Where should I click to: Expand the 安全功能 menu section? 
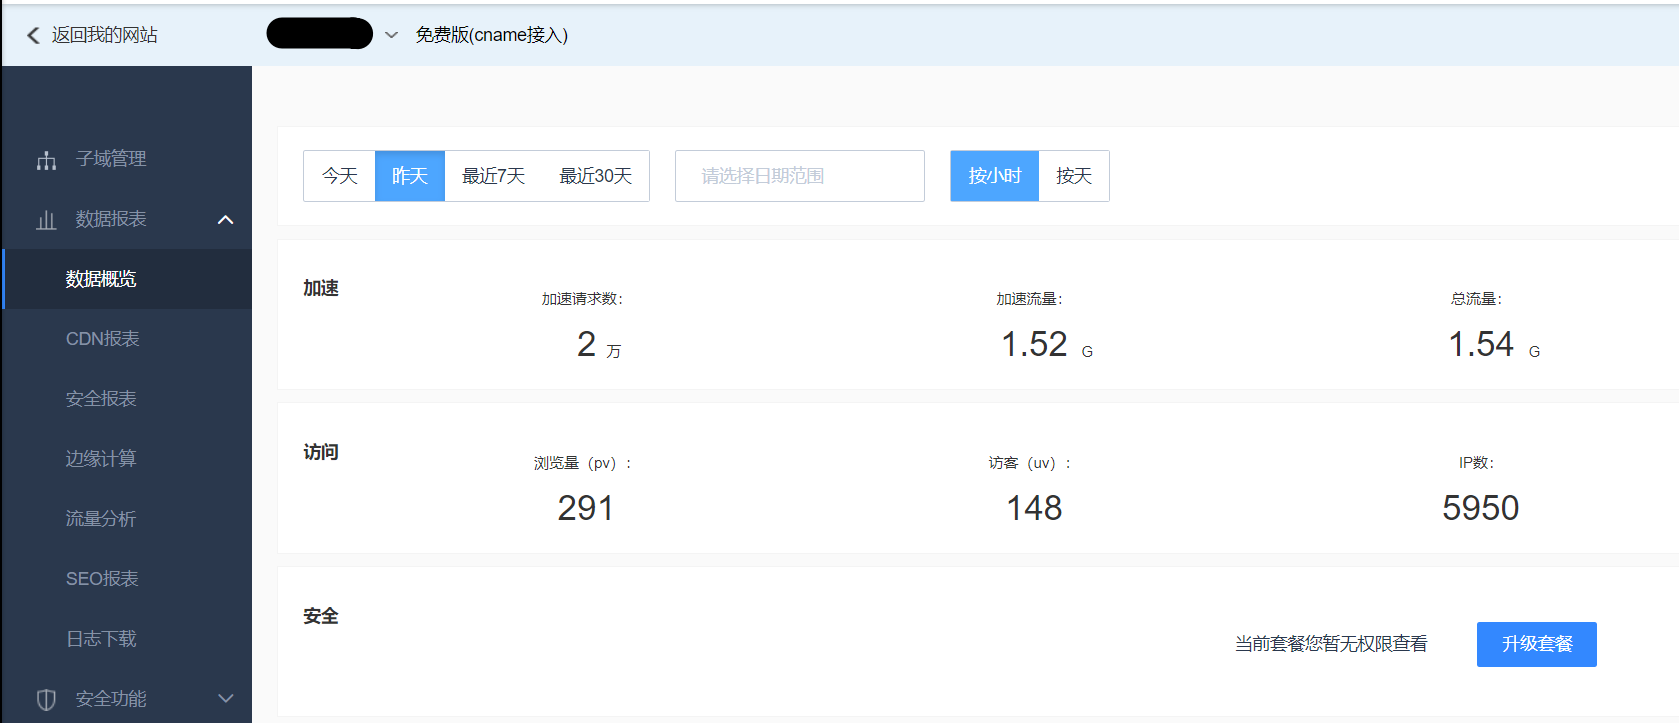[226, 699]
